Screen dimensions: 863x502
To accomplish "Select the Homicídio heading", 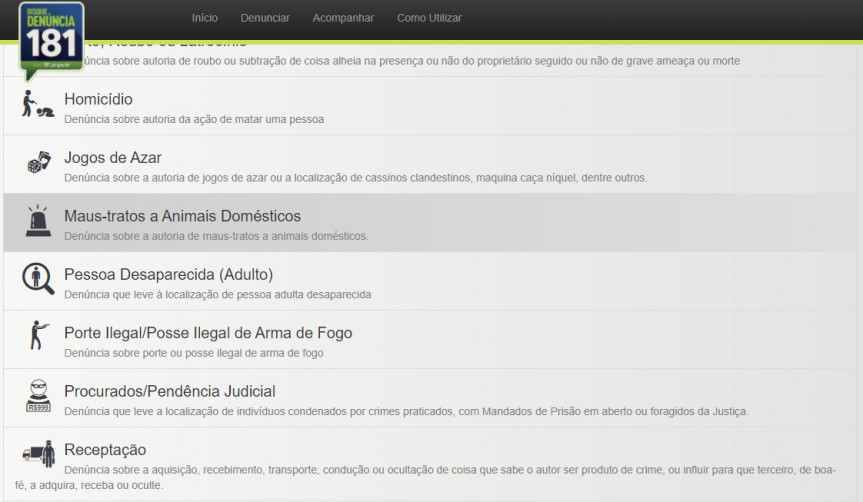I will (98, 99).
